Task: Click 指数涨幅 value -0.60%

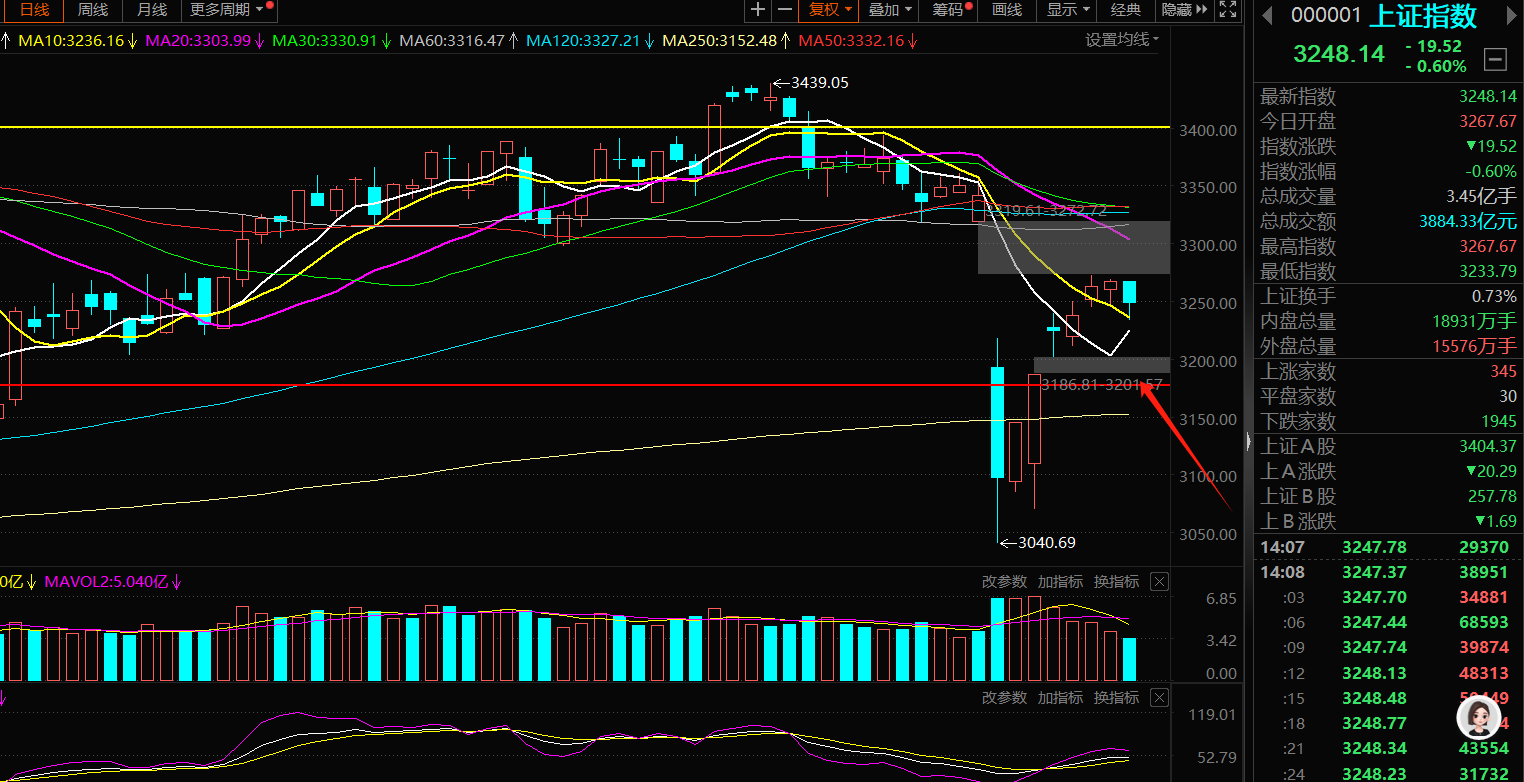Action: 1491,172
